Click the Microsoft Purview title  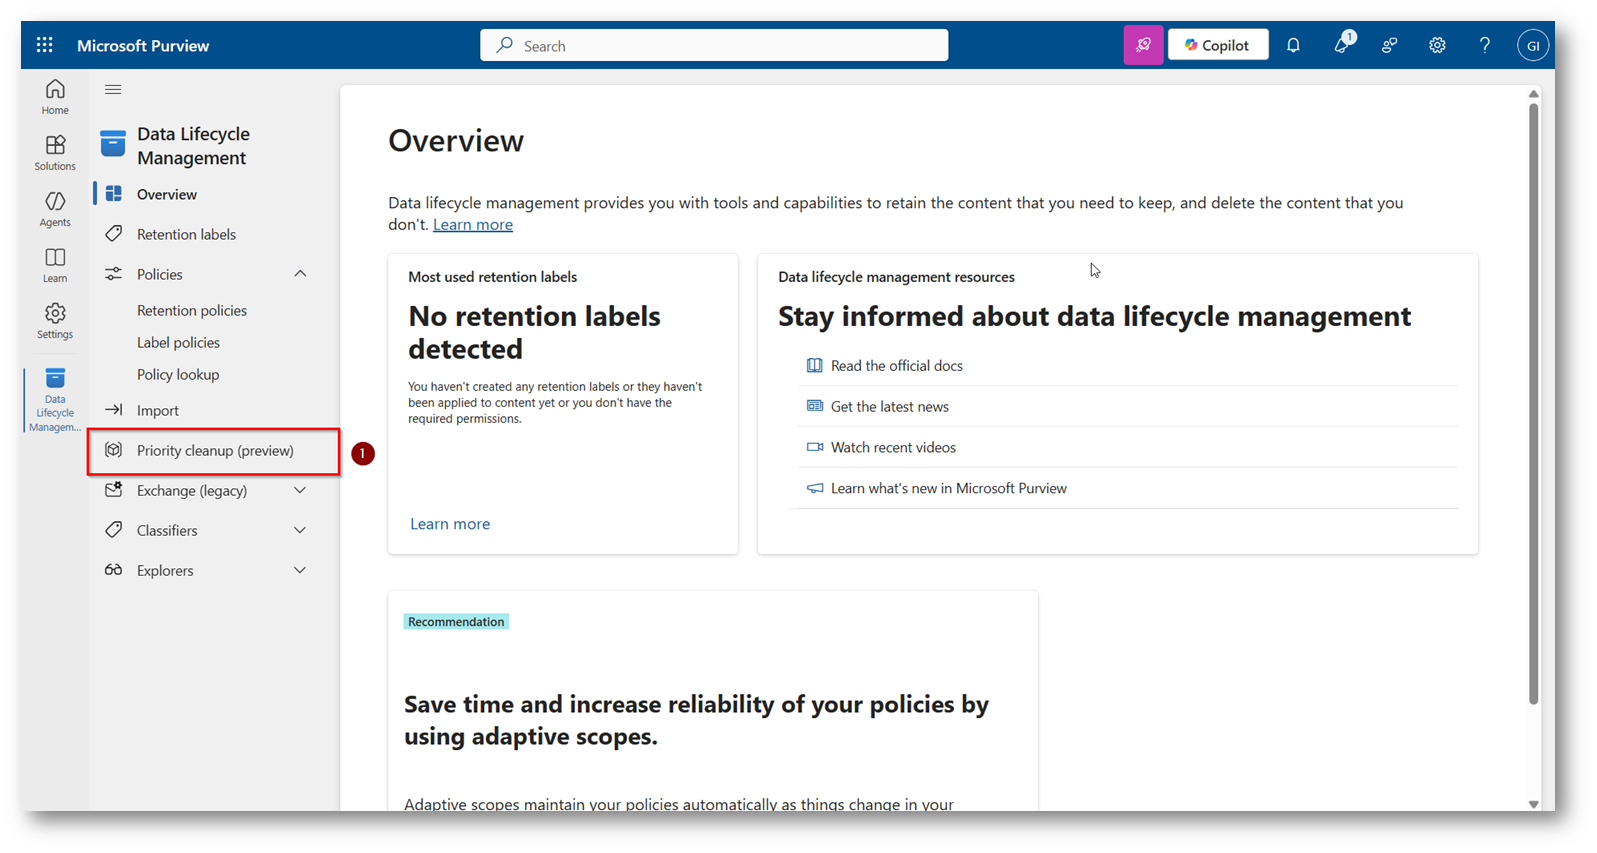(x=143, y=45)
